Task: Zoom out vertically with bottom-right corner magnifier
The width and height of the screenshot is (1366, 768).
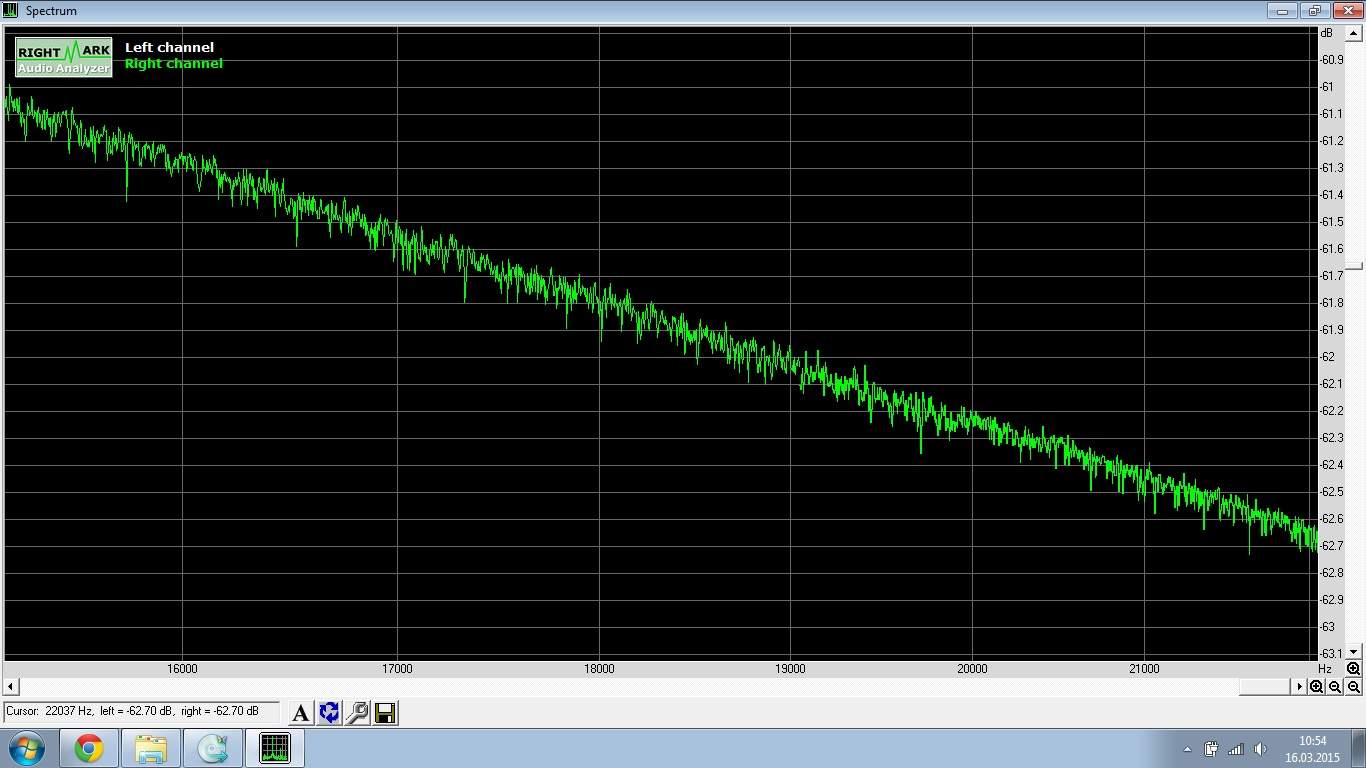Action: [1353, 687]
